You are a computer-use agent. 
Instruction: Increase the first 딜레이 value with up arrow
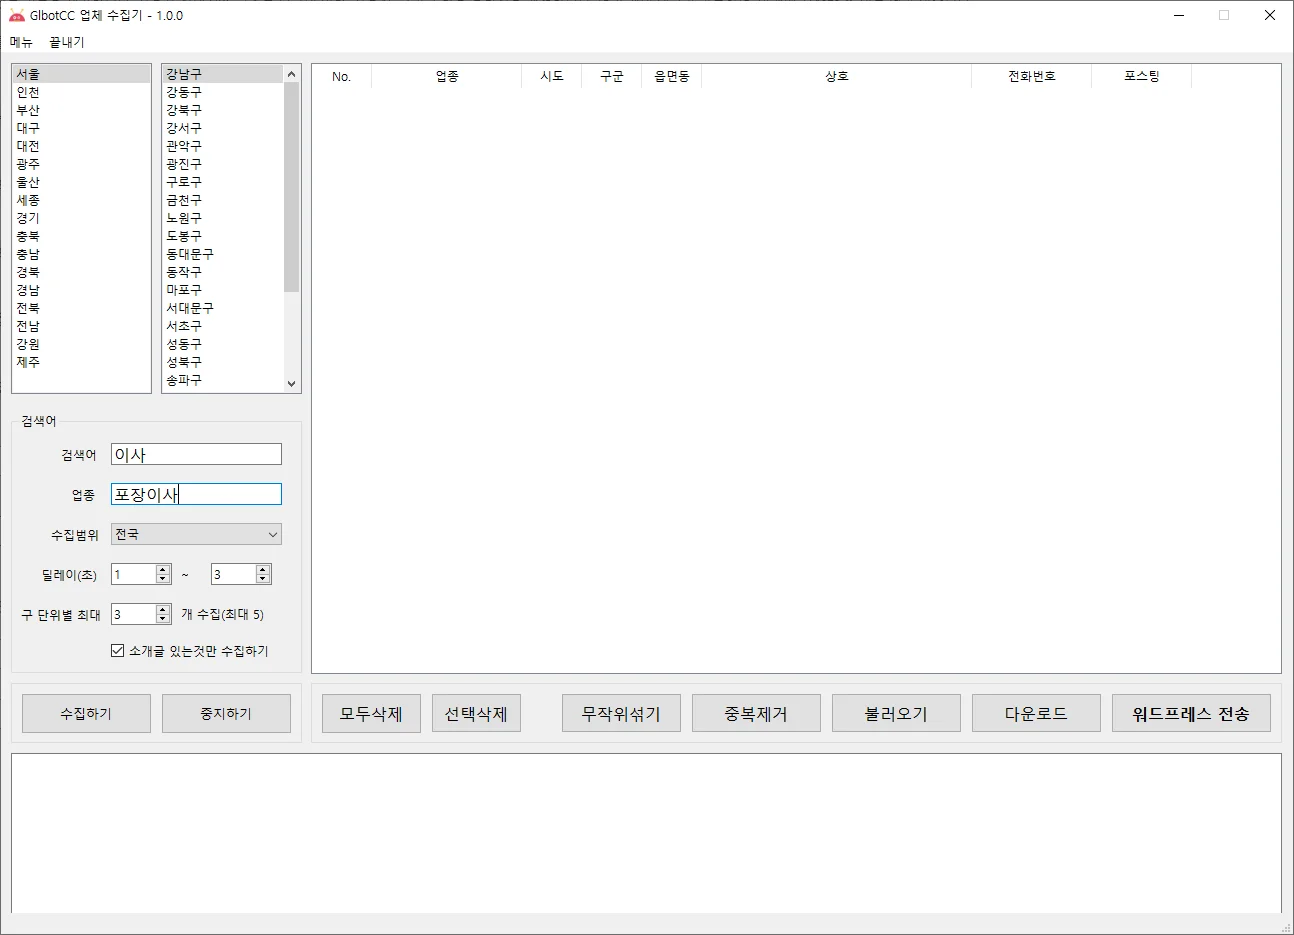coord(163,569)
